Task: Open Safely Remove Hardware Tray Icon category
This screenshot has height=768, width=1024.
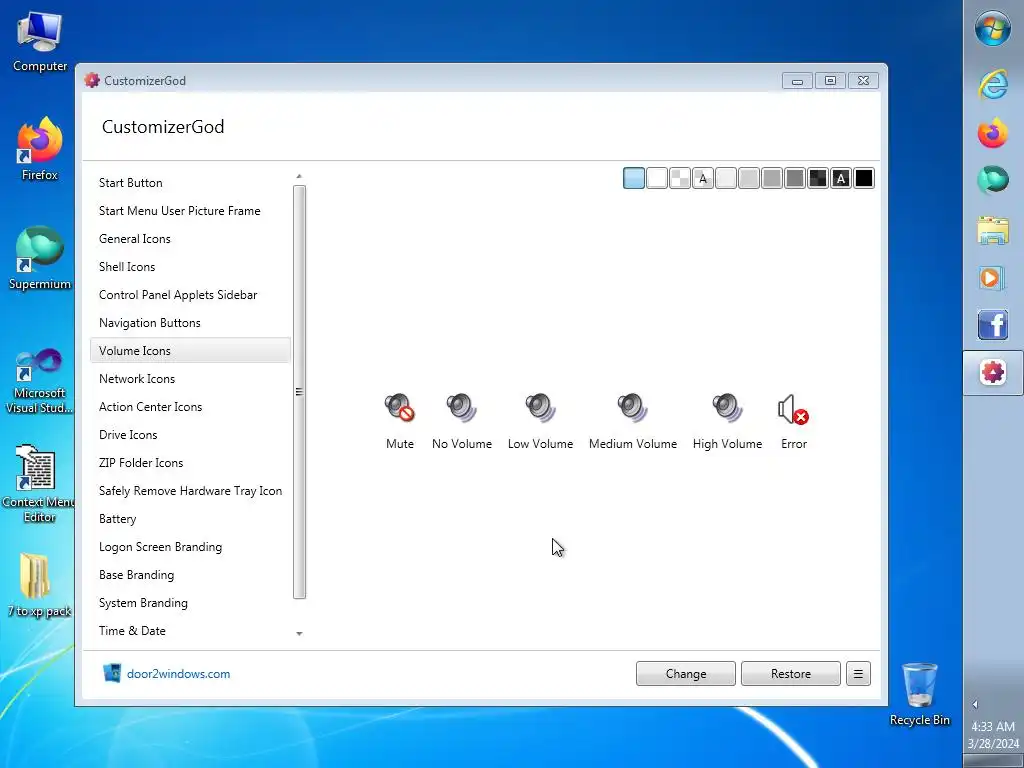Action: (190, 491)
